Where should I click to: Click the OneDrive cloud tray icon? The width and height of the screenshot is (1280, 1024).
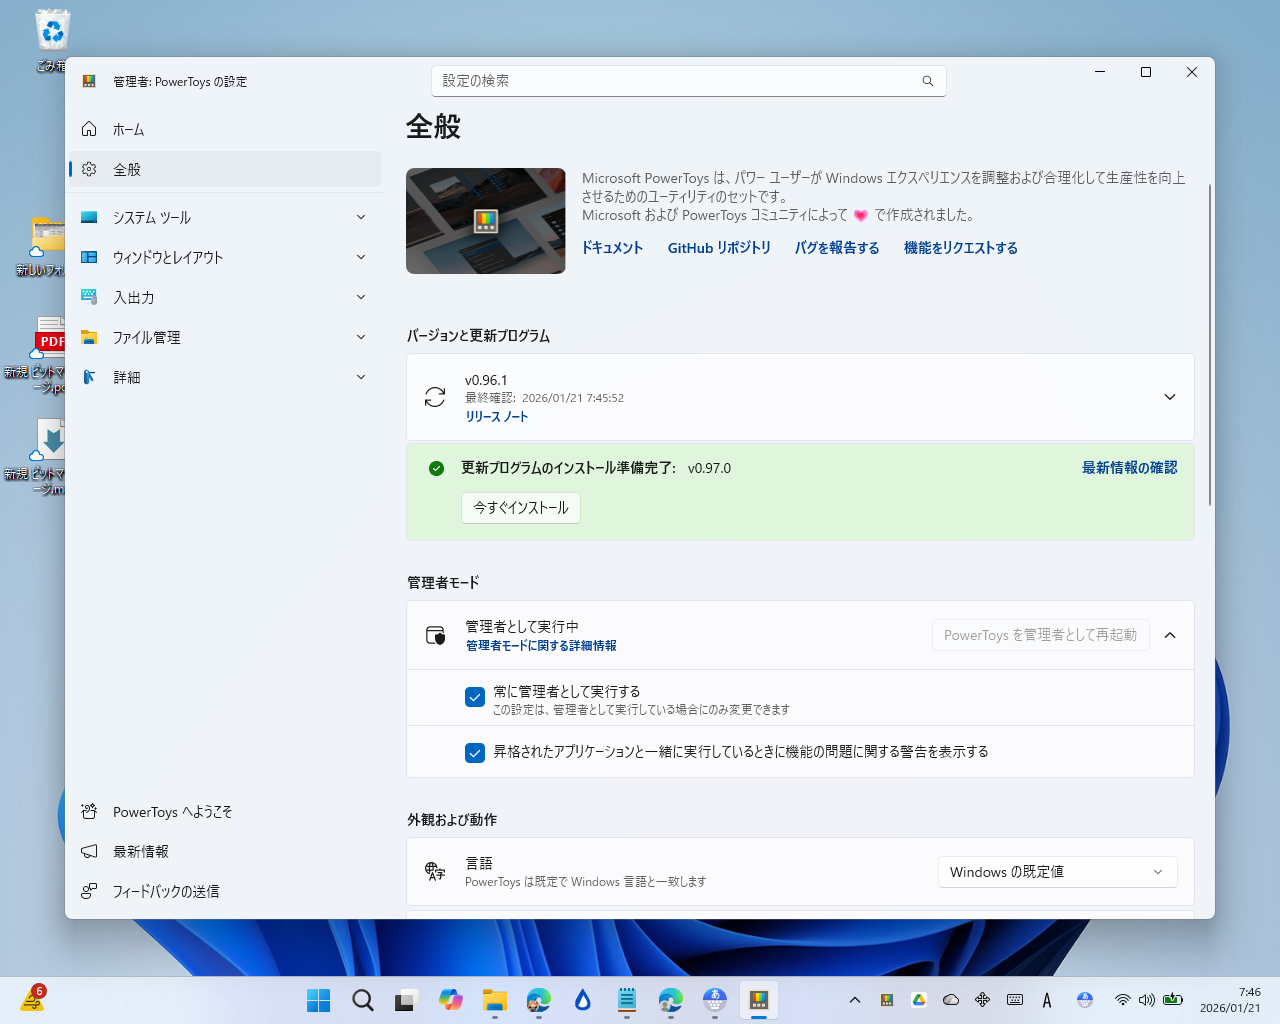point(951,1000)
